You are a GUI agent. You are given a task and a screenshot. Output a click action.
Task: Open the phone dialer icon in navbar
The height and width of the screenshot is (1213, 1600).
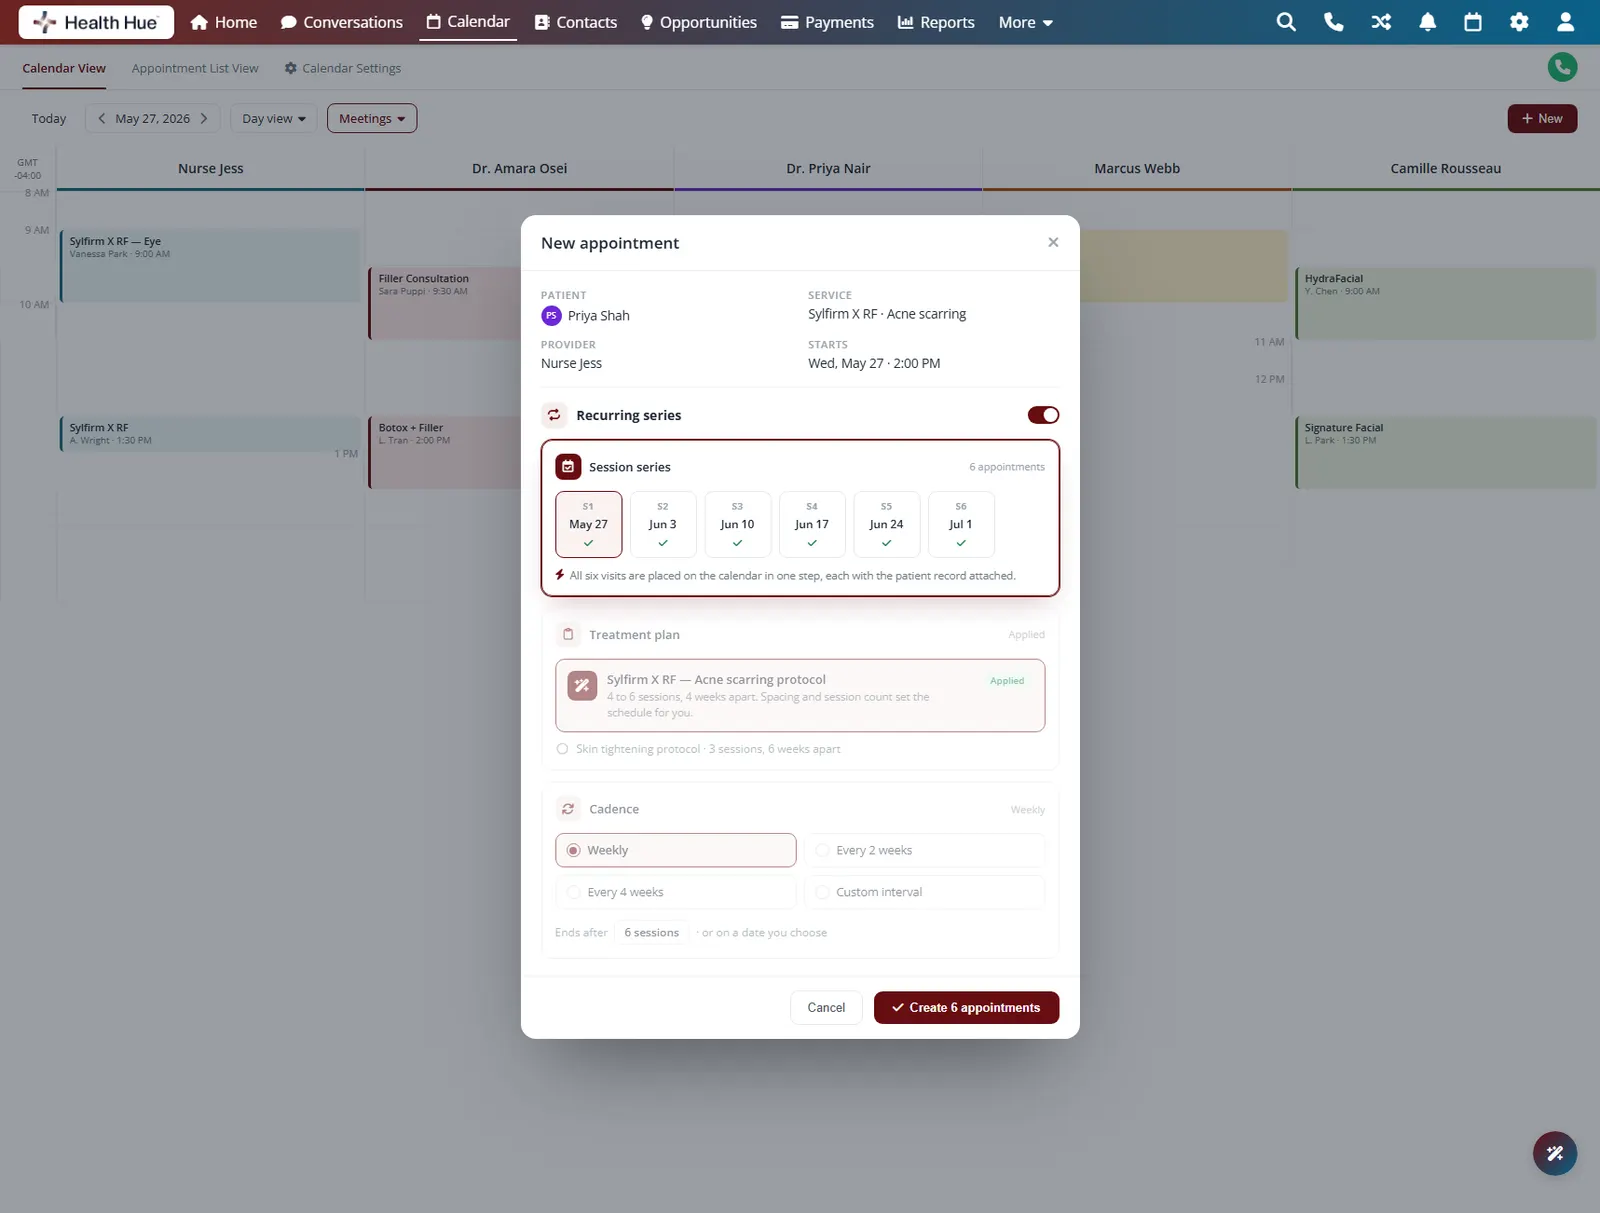[1333, 22]
